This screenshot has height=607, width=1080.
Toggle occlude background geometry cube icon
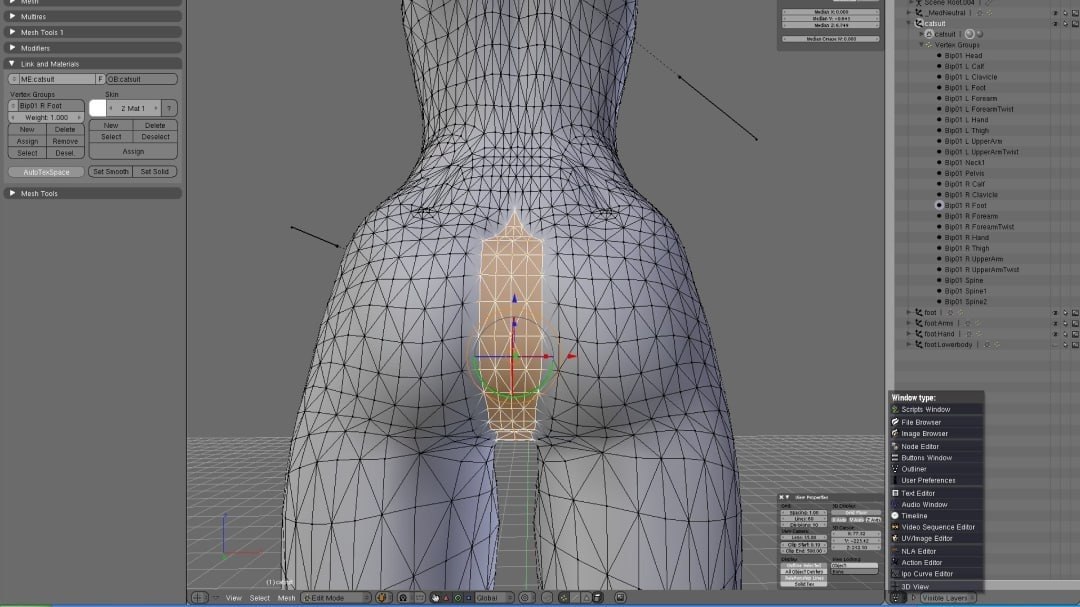[x=596, y=597]
